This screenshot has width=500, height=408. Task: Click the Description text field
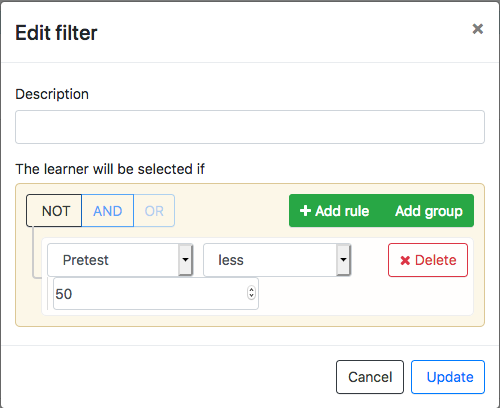tap(250, 127)
